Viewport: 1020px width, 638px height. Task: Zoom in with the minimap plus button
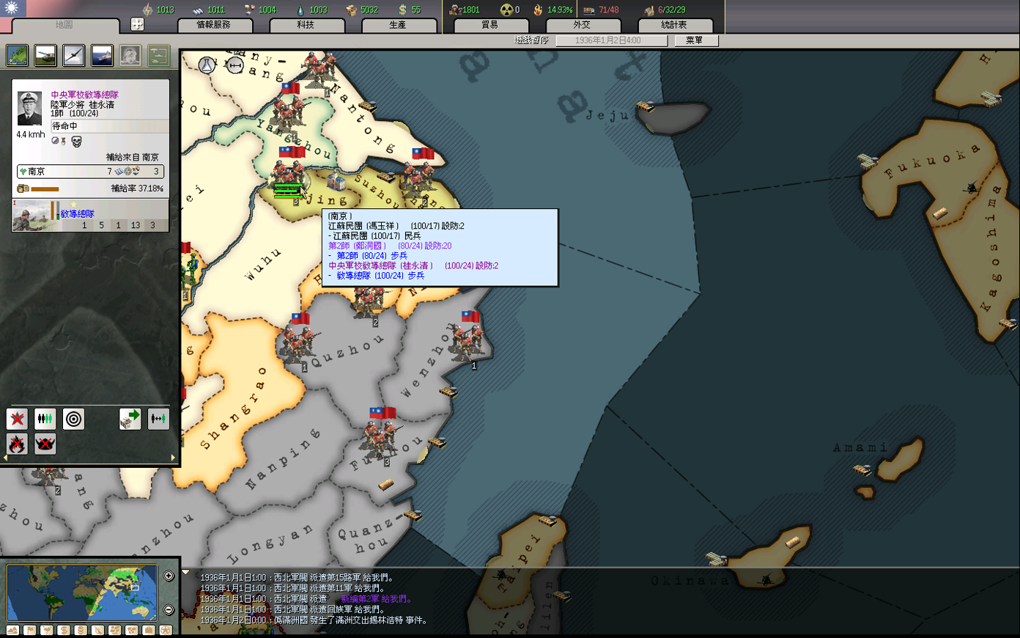[x=168, y=576]
